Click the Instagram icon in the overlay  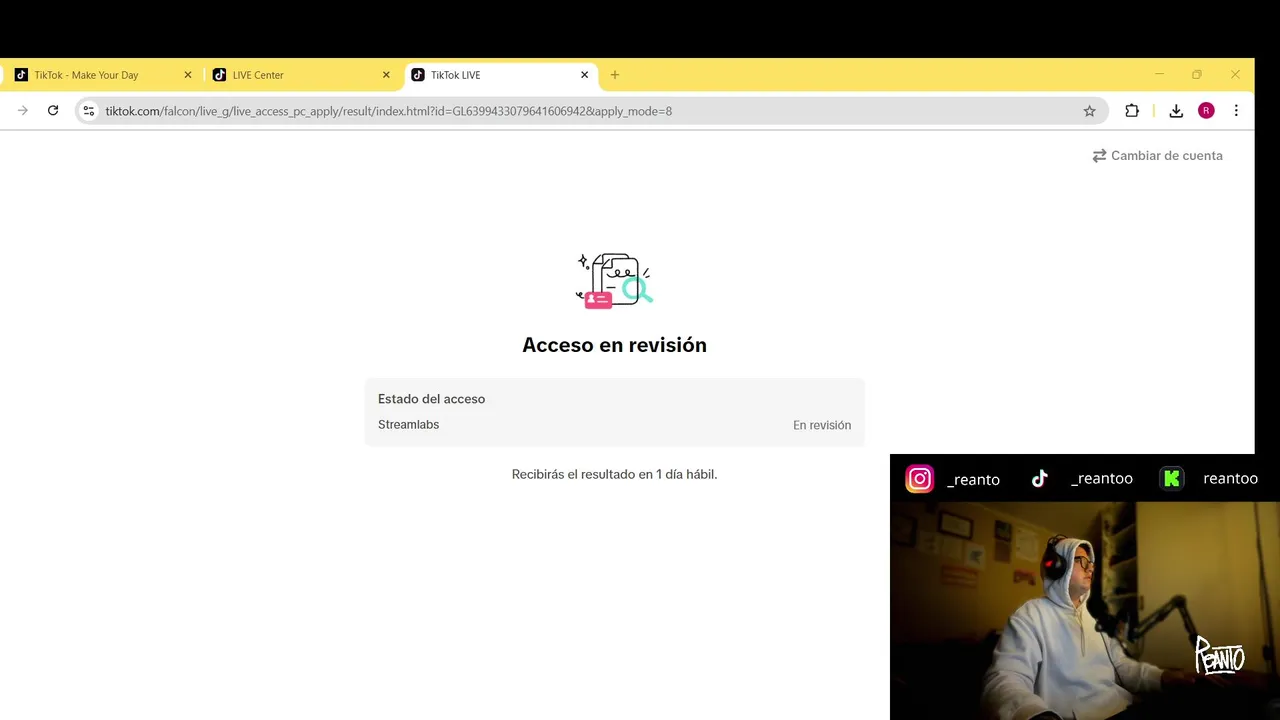pyautogui.click(x=919, y=479)
